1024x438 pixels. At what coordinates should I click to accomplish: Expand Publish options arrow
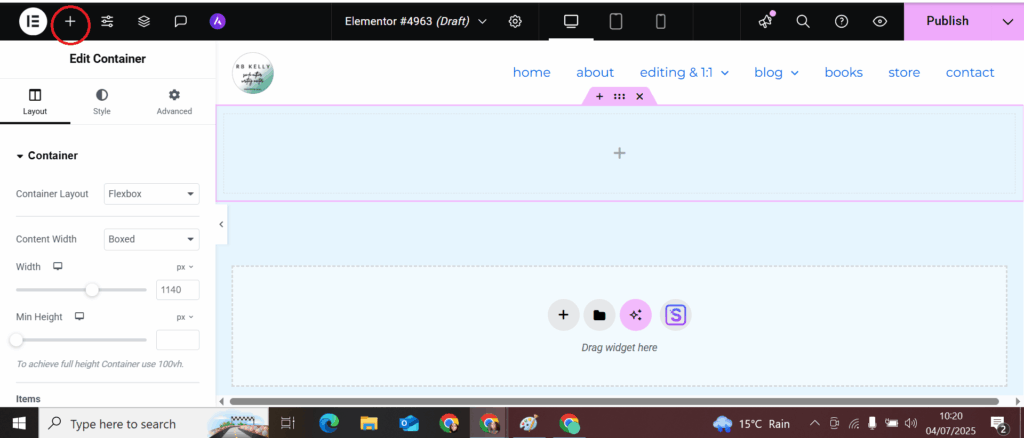pos(1006,22)
